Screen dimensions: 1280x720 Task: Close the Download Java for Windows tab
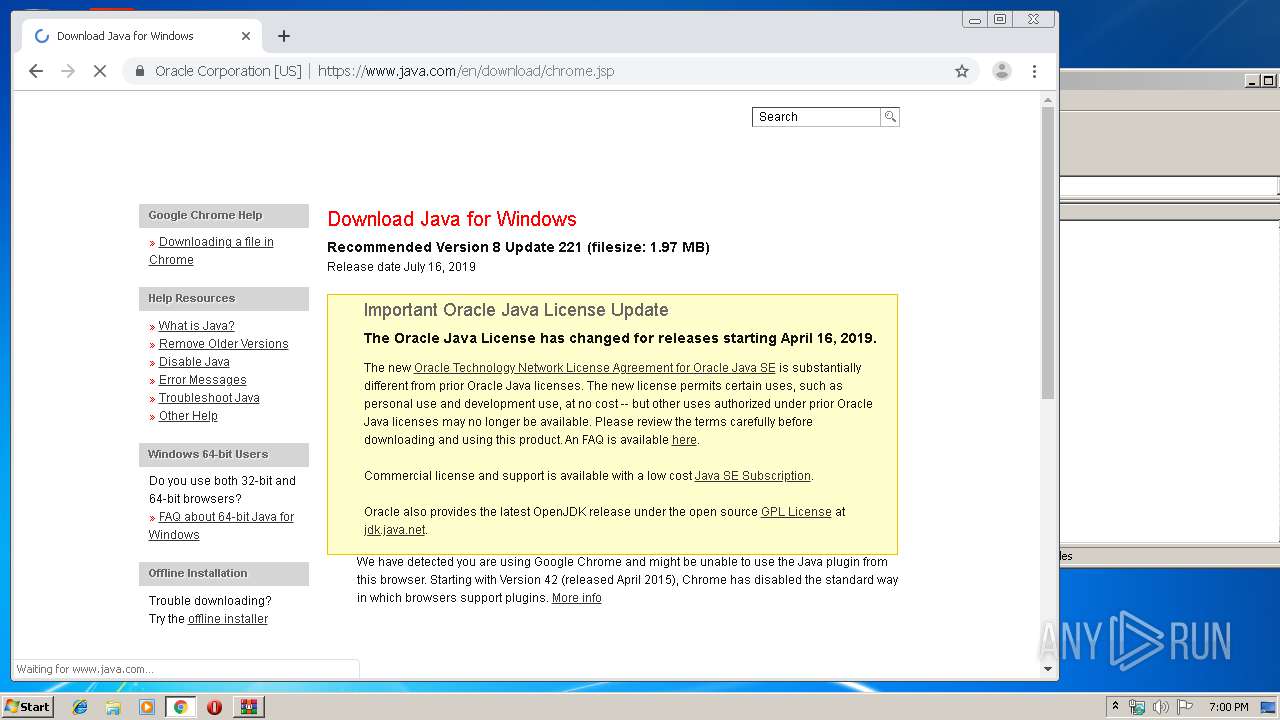pos(246,36)
